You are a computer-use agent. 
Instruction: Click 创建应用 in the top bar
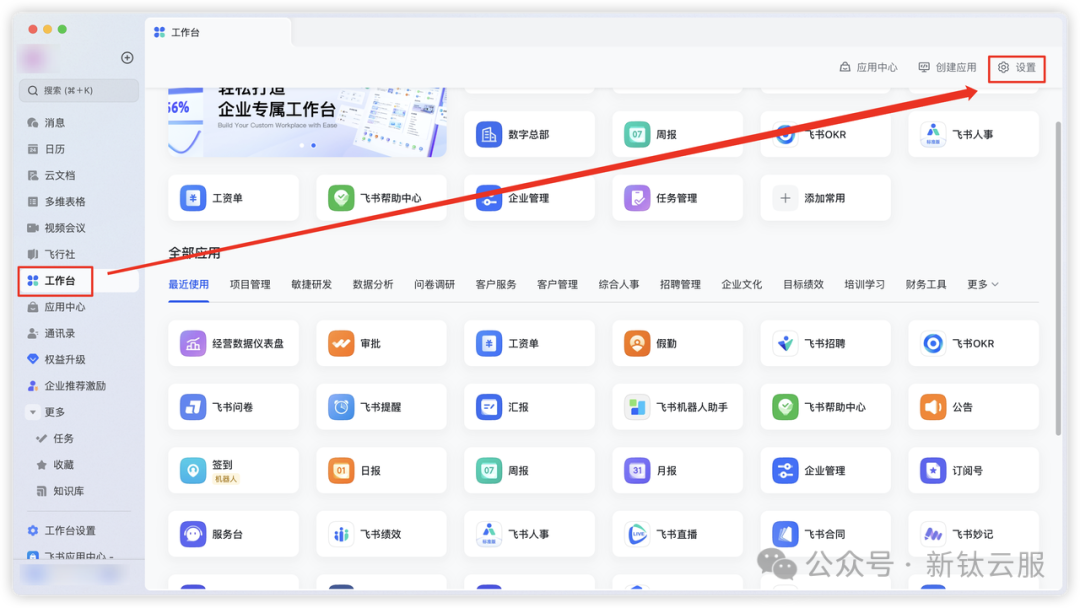tap(948, 67)
